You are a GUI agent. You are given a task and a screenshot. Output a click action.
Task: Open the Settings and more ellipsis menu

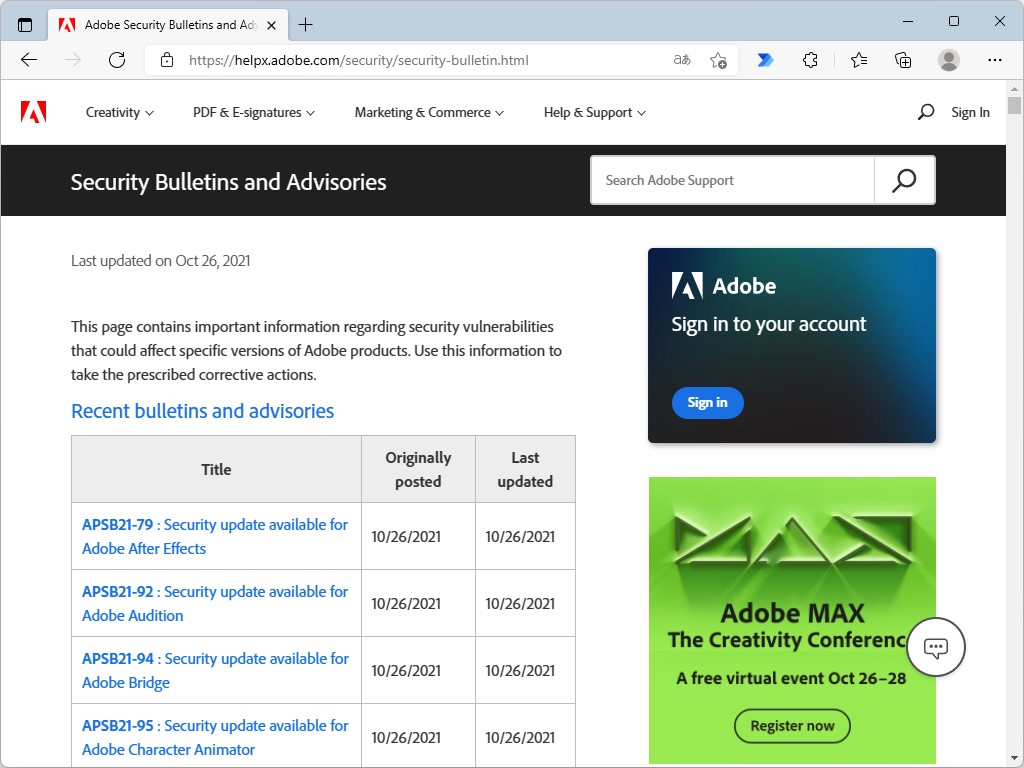995,60
